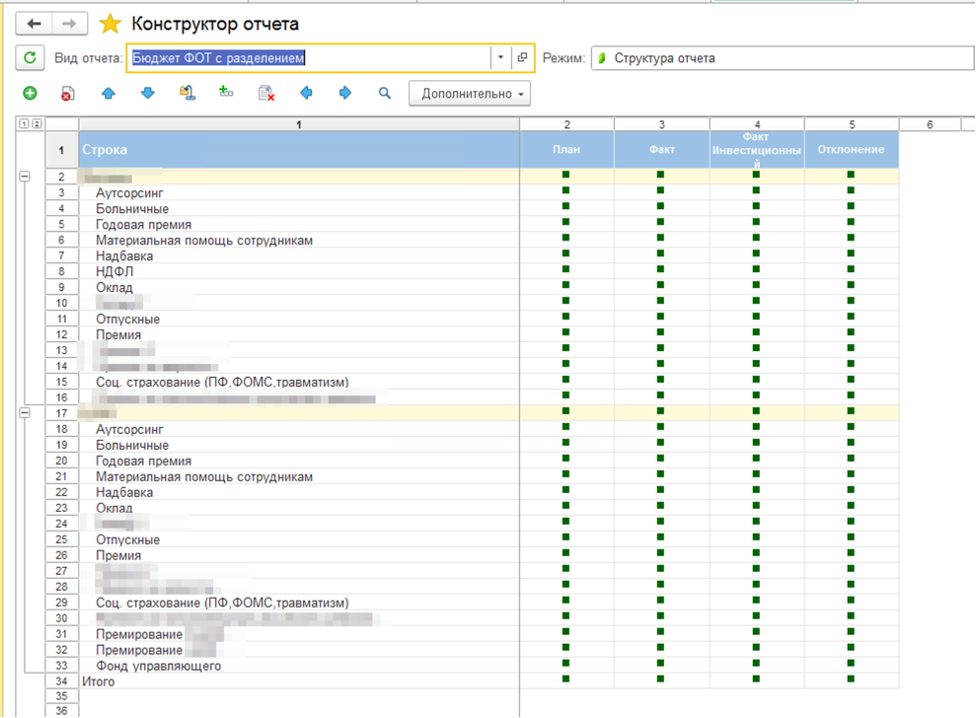Select Отпускные in row 25
The width and height of the screenshot is (977, 718).
click(128, 540)
